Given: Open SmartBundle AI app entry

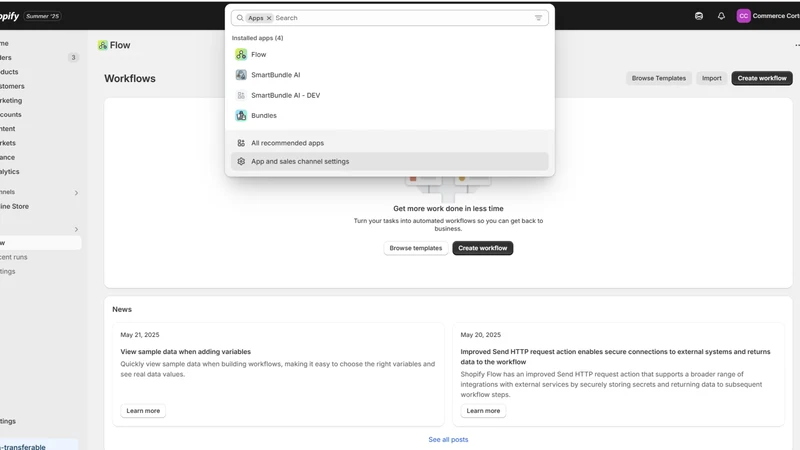Looking at the screenshot, I should click(389, 74).
